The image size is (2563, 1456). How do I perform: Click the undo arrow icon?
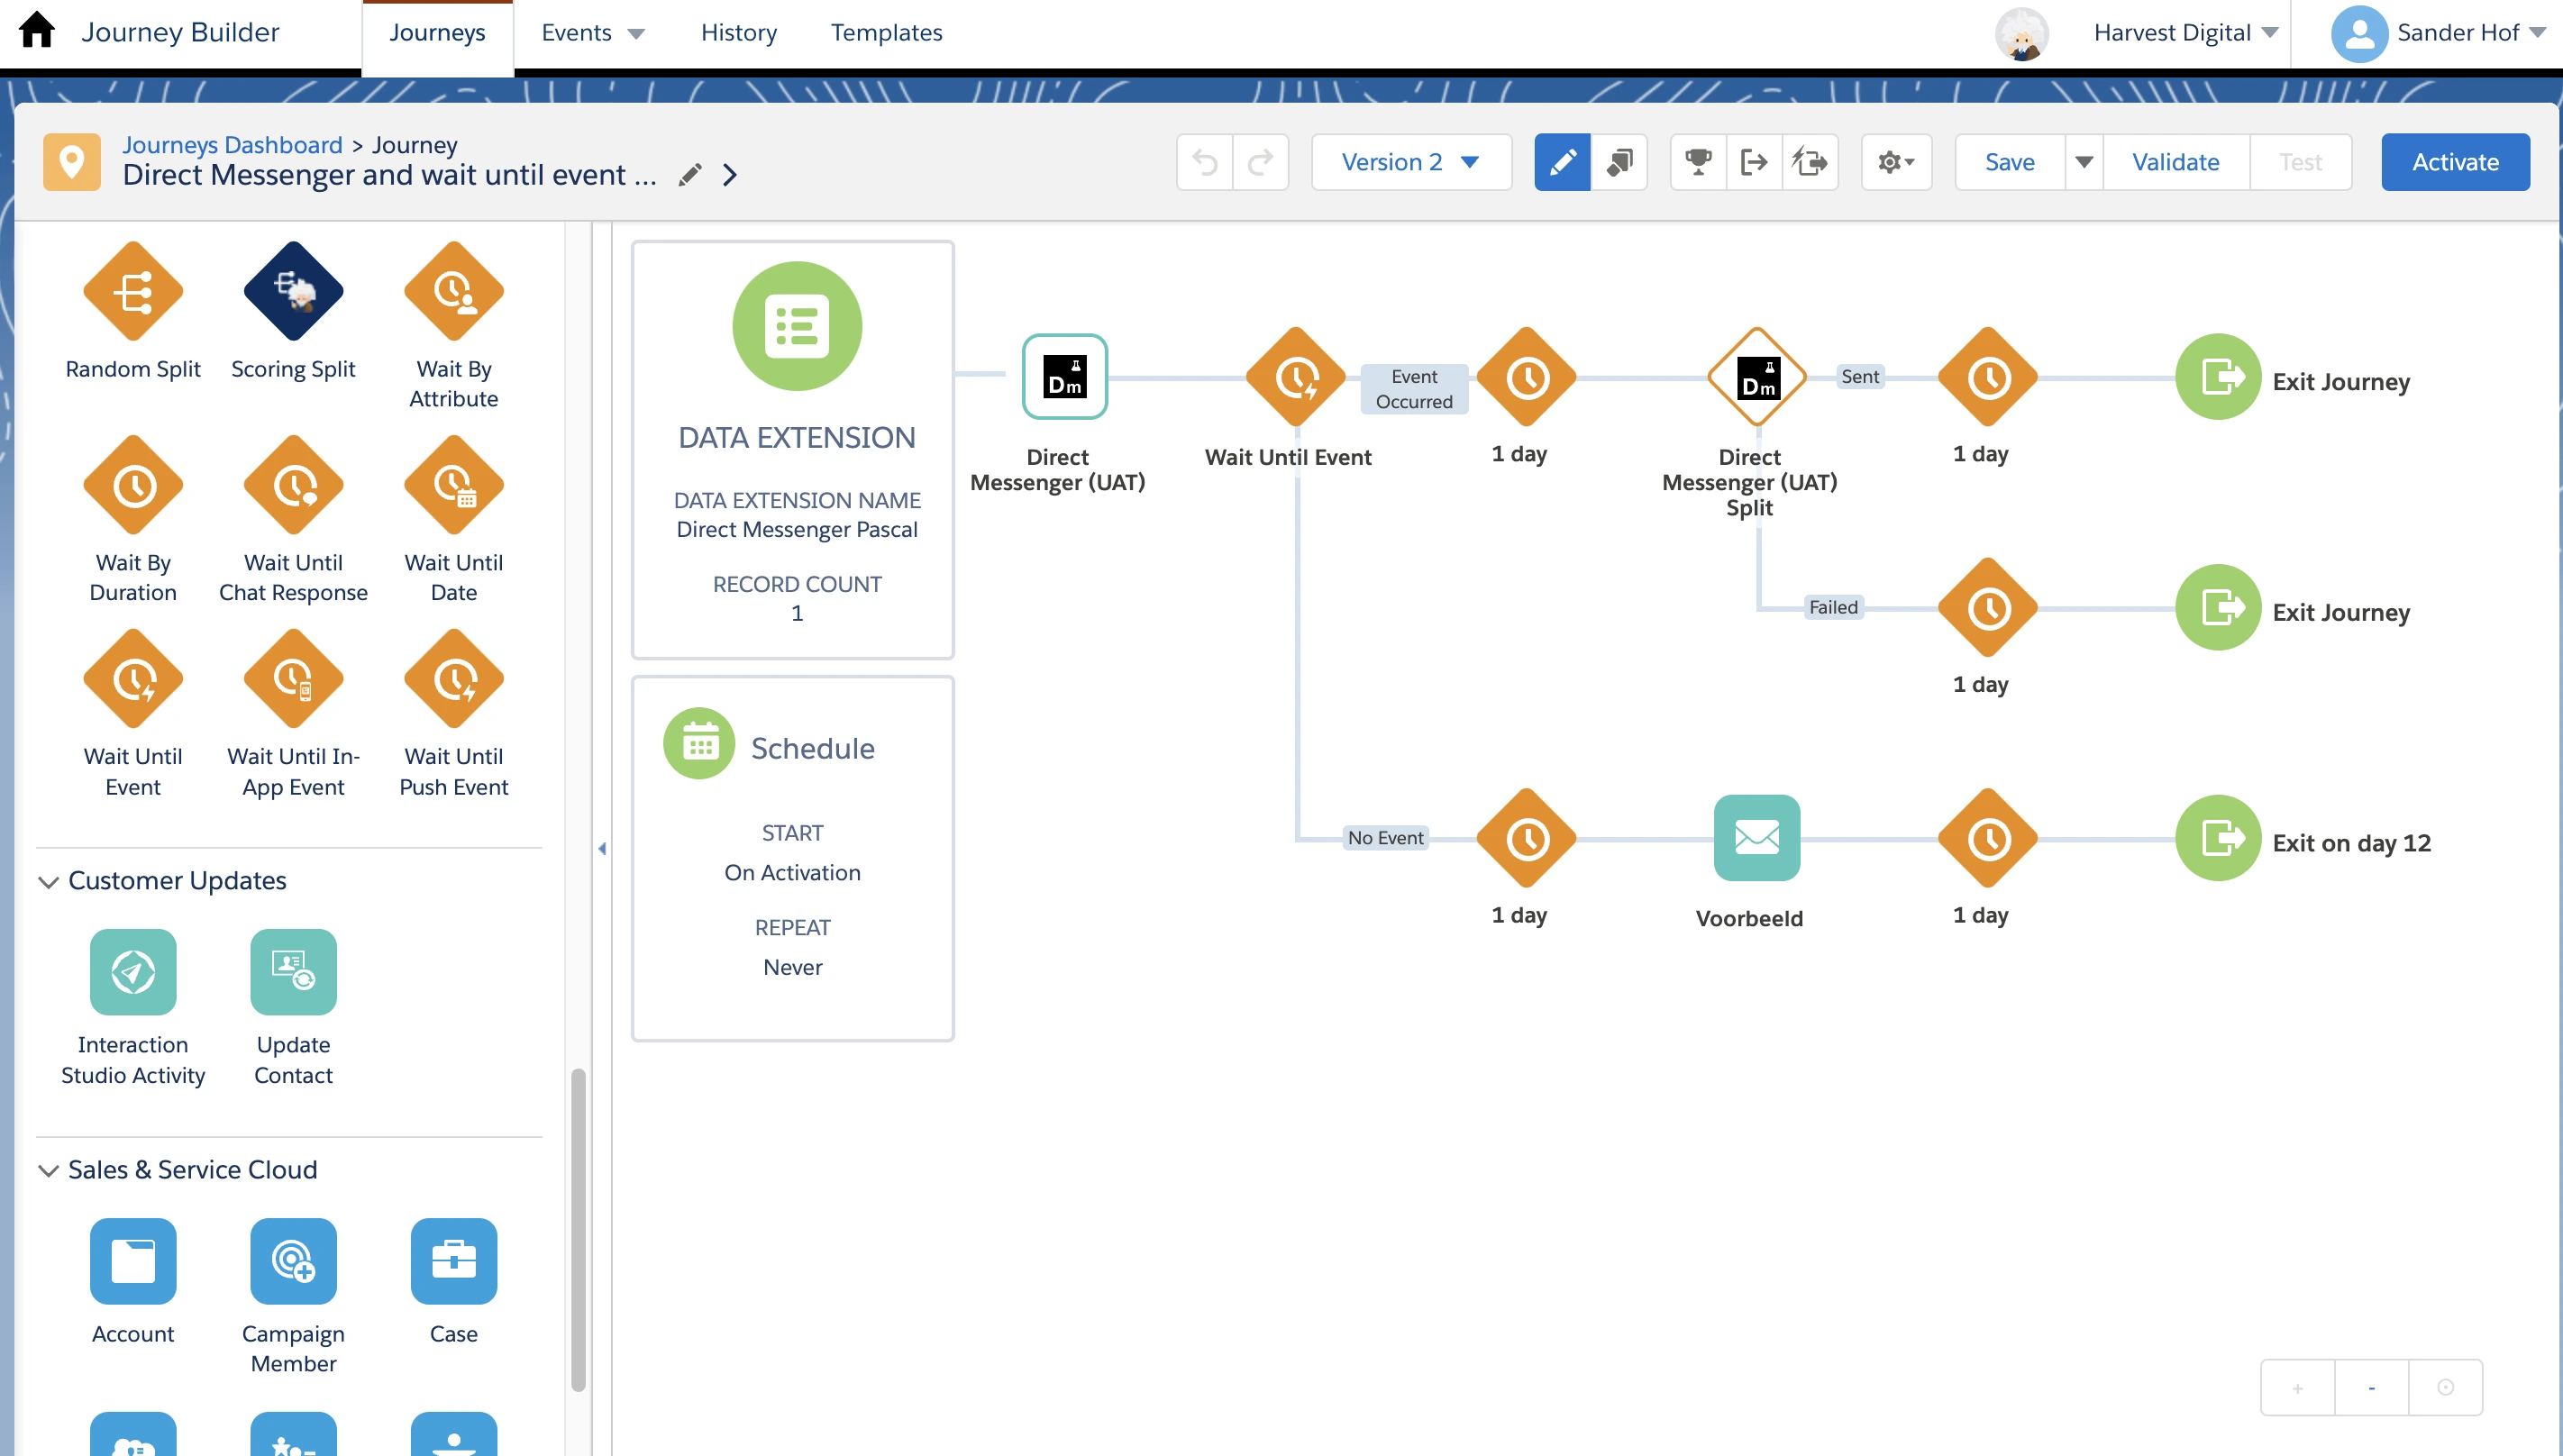1204,162
